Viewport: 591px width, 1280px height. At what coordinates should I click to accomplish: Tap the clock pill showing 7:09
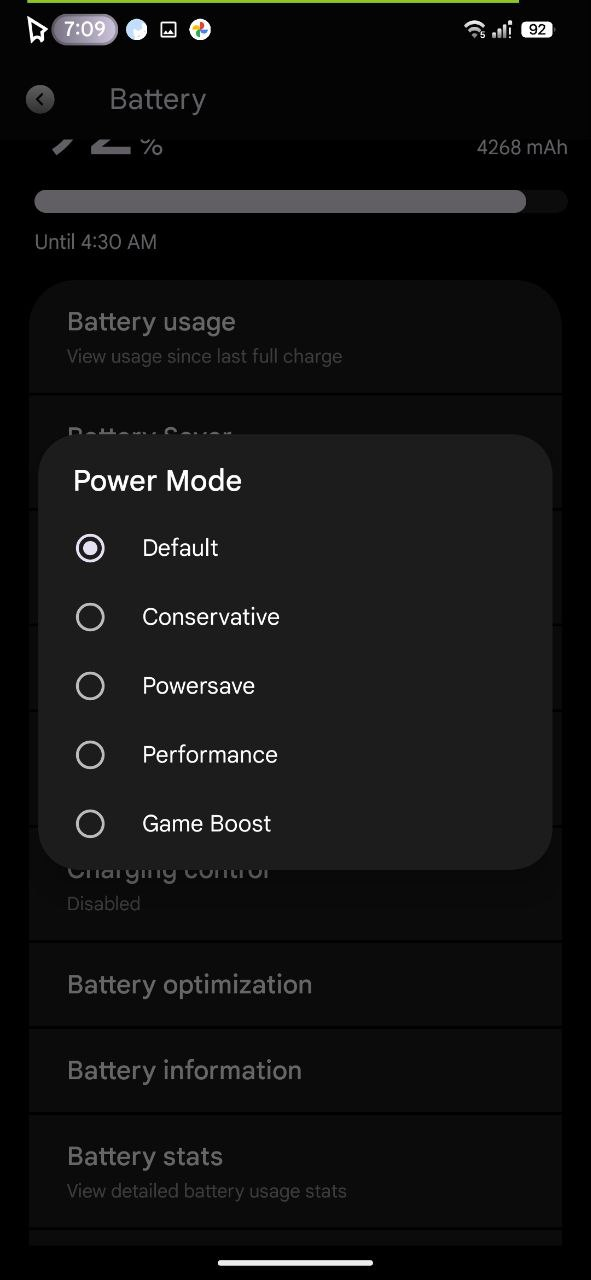pyautogui.click(x=85, y=30)
